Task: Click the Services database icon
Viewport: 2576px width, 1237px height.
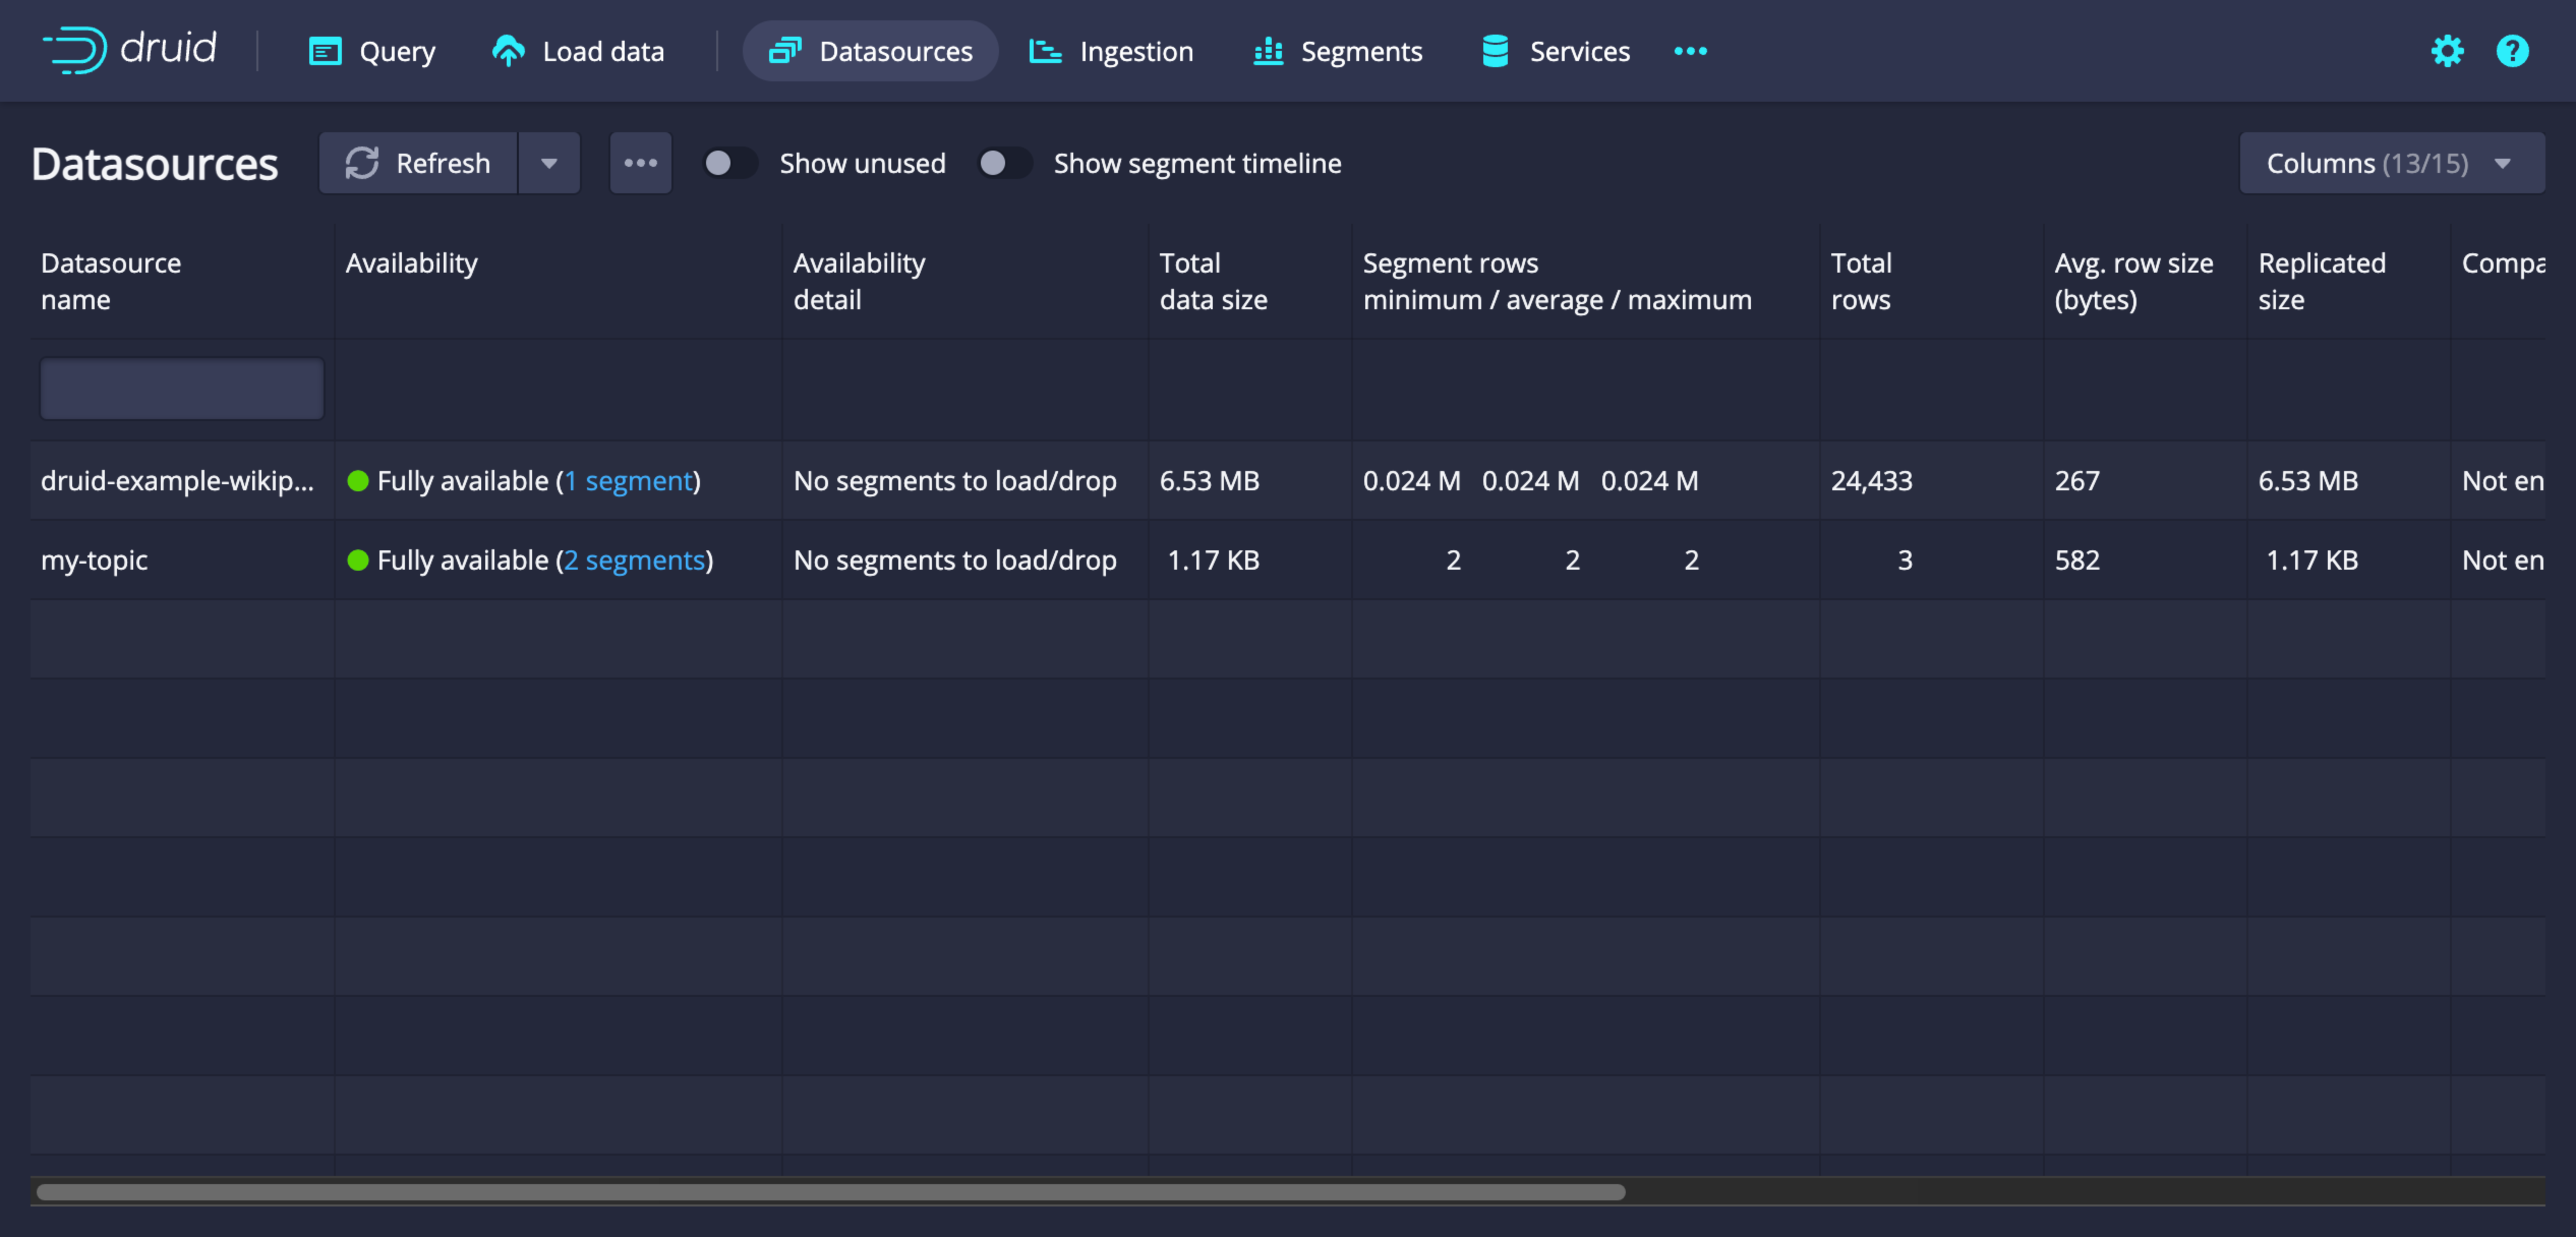Action: [1495, 51]
